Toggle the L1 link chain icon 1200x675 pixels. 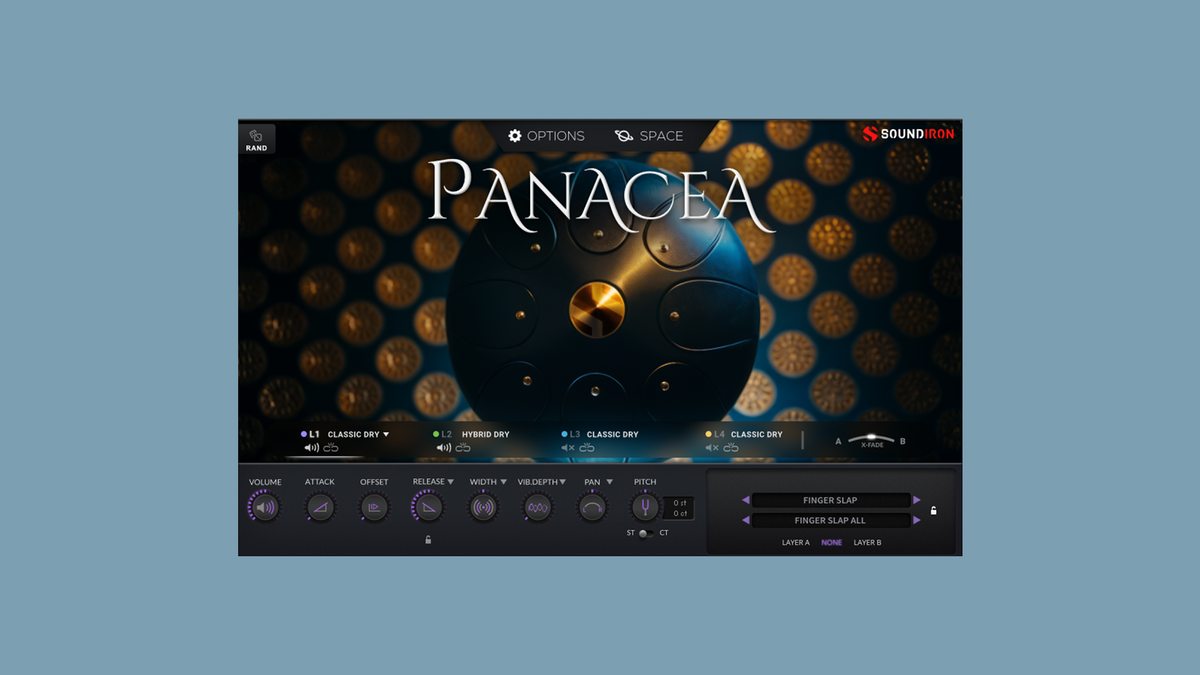click(x=331, y=448)
